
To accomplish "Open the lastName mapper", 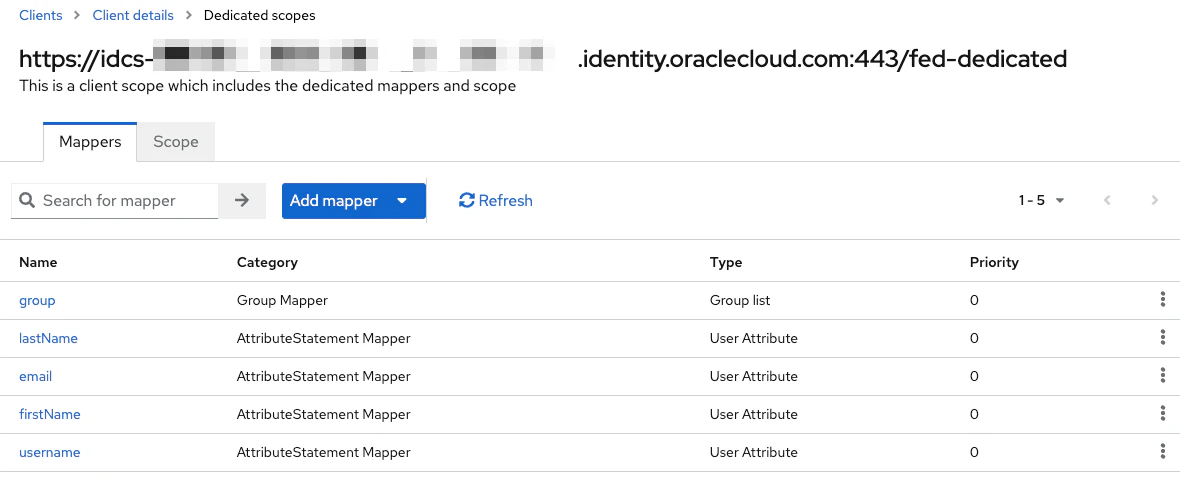I will pyautogui.click(x=48, y=338).
